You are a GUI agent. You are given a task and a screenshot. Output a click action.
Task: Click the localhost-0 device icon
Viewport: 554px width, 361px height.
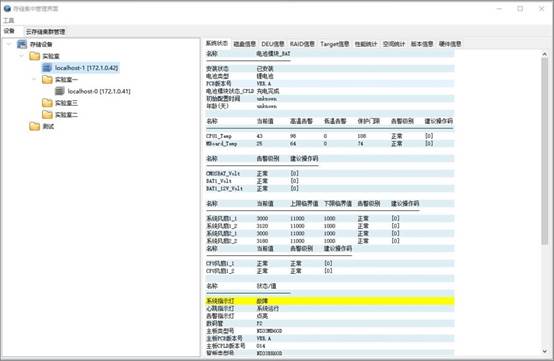click(x=60, y=91)
